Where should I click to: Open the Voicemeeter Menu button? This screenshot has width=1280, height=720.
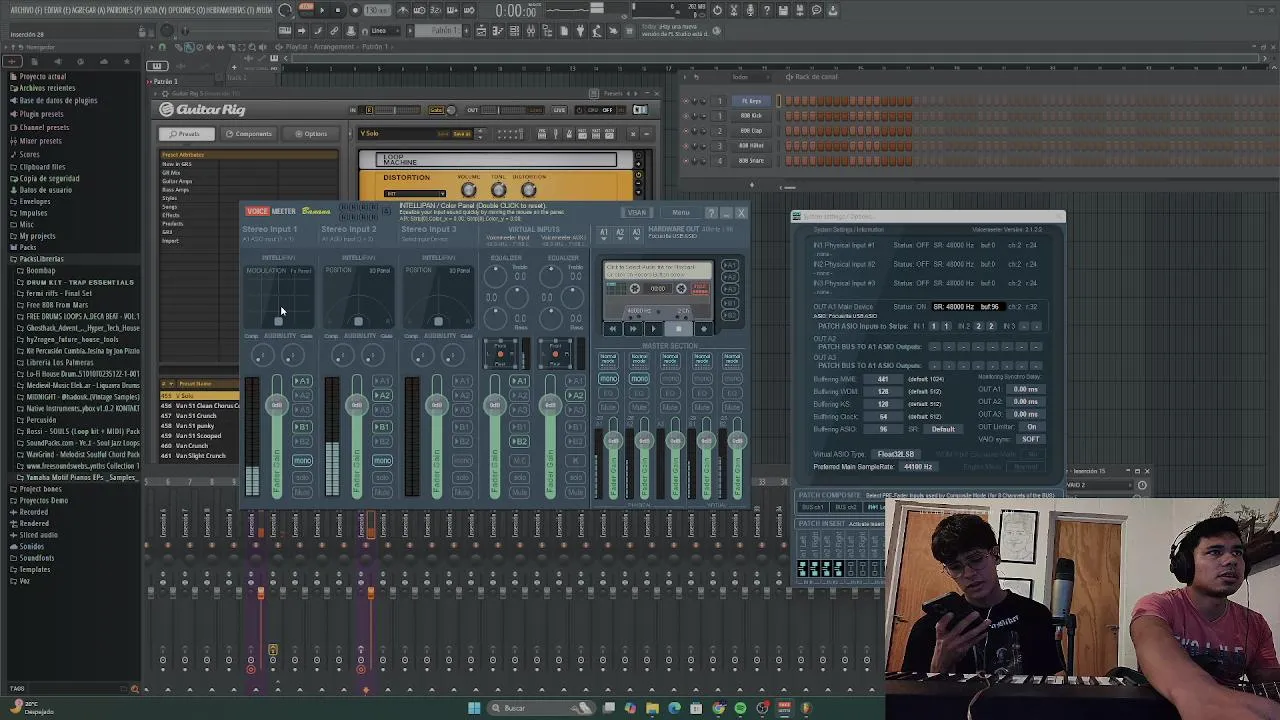681,212
